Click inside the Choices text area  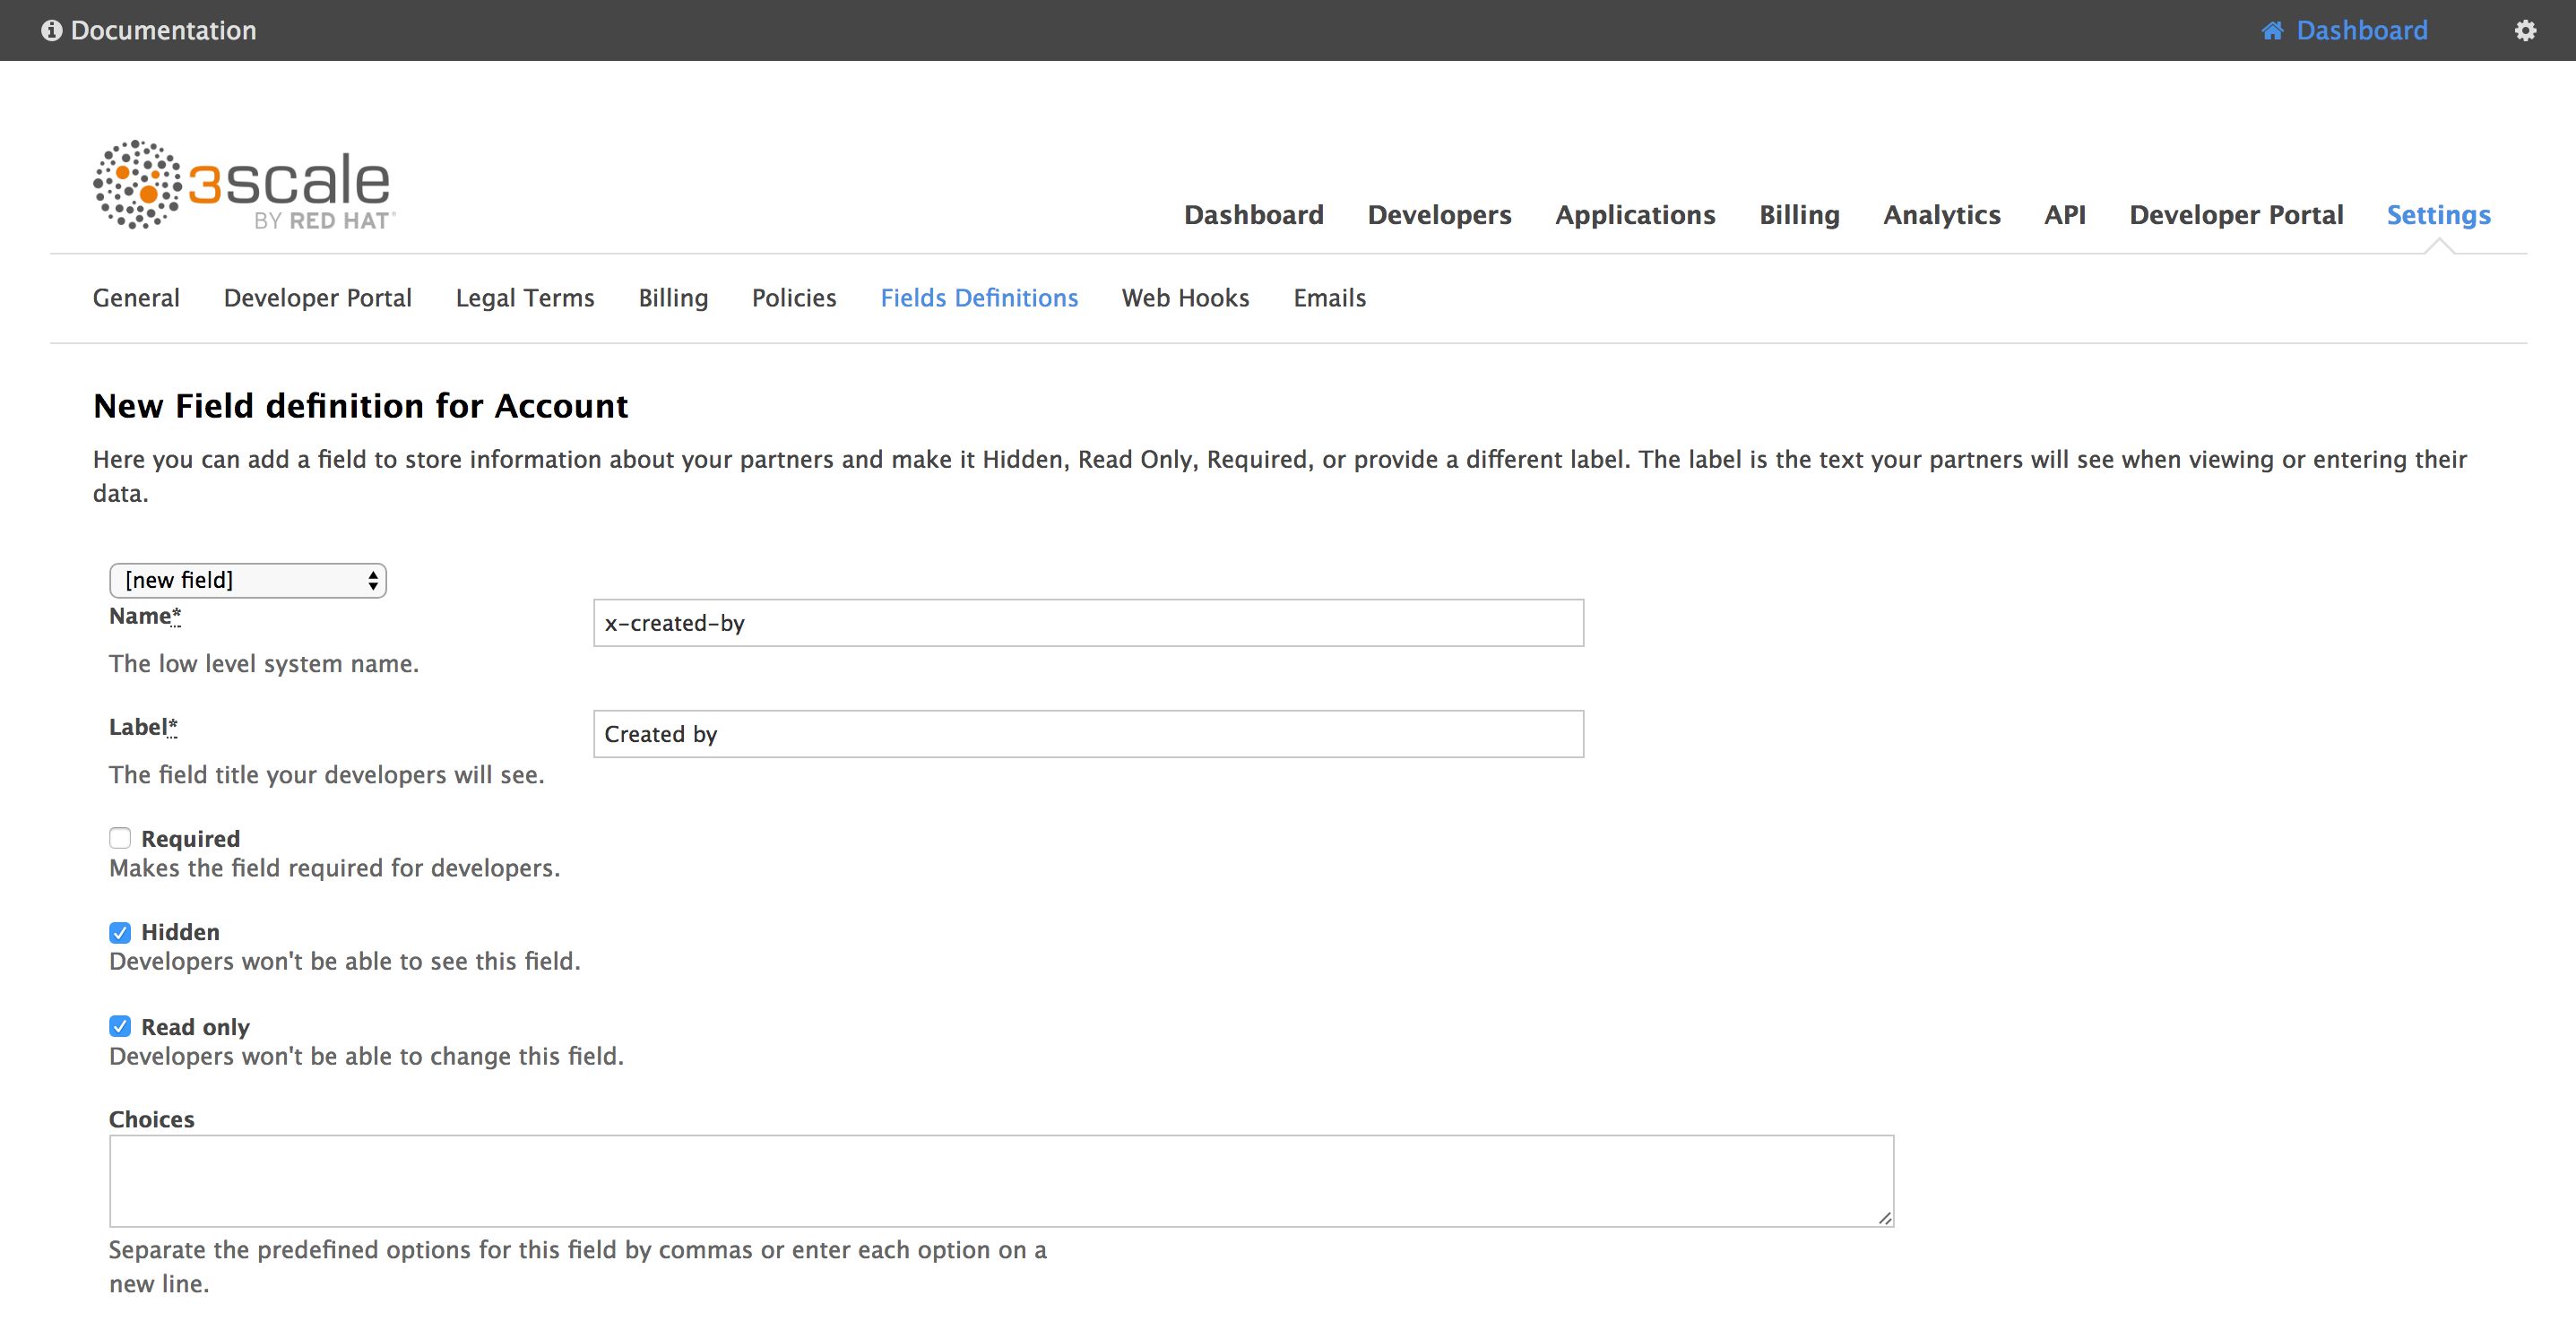point(1000,1180)
